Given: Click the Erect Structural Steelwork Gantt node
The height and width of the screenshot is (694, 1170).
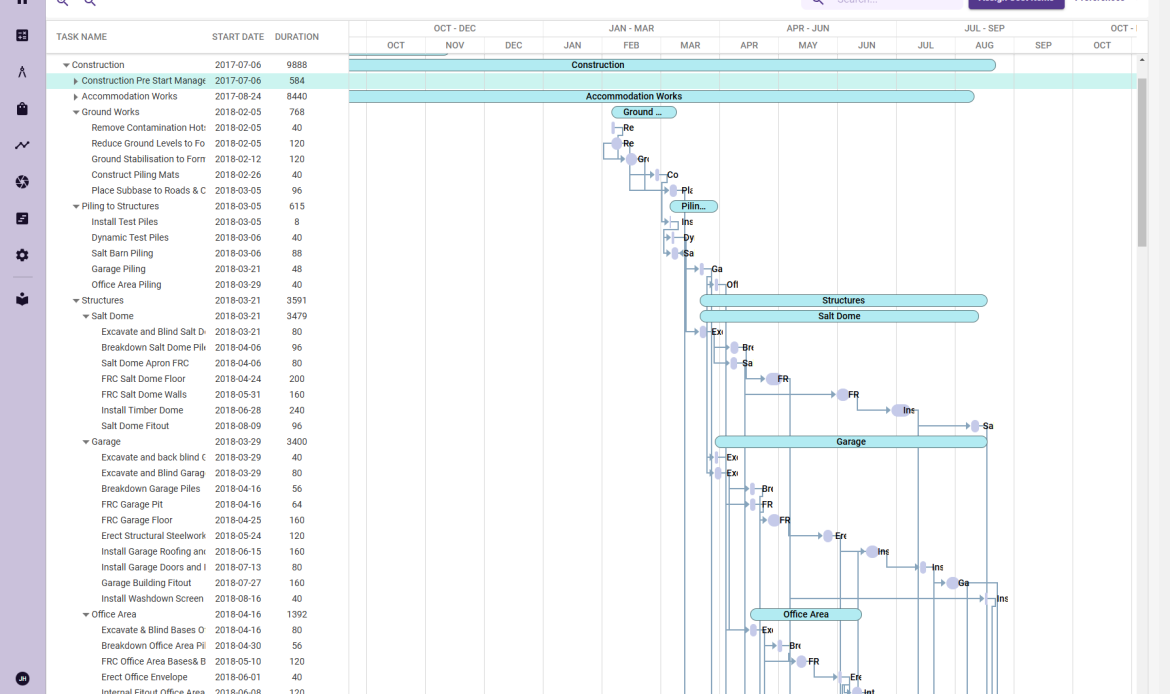Looking at the screenshot, I should [x=828, y=536].
